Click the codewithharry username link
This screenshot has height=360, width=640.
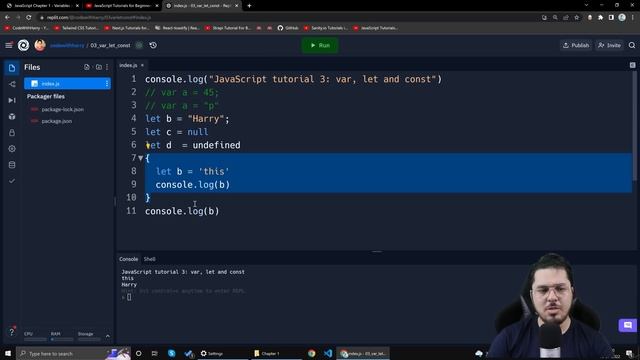(67, 45)
